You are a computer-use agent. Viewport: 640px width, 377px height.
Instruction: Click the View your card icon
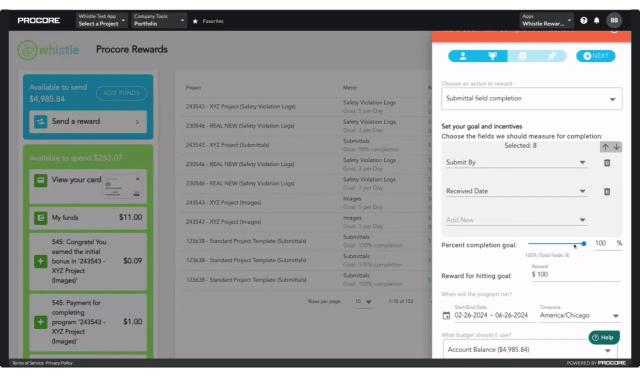pos(40,180)
